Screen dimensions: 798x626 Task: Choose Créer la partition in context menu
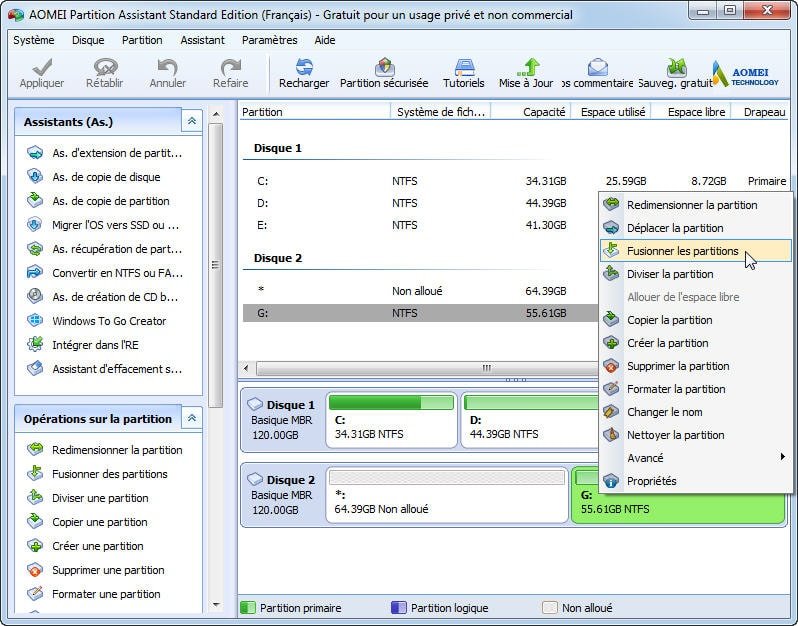tap(696, 343)
